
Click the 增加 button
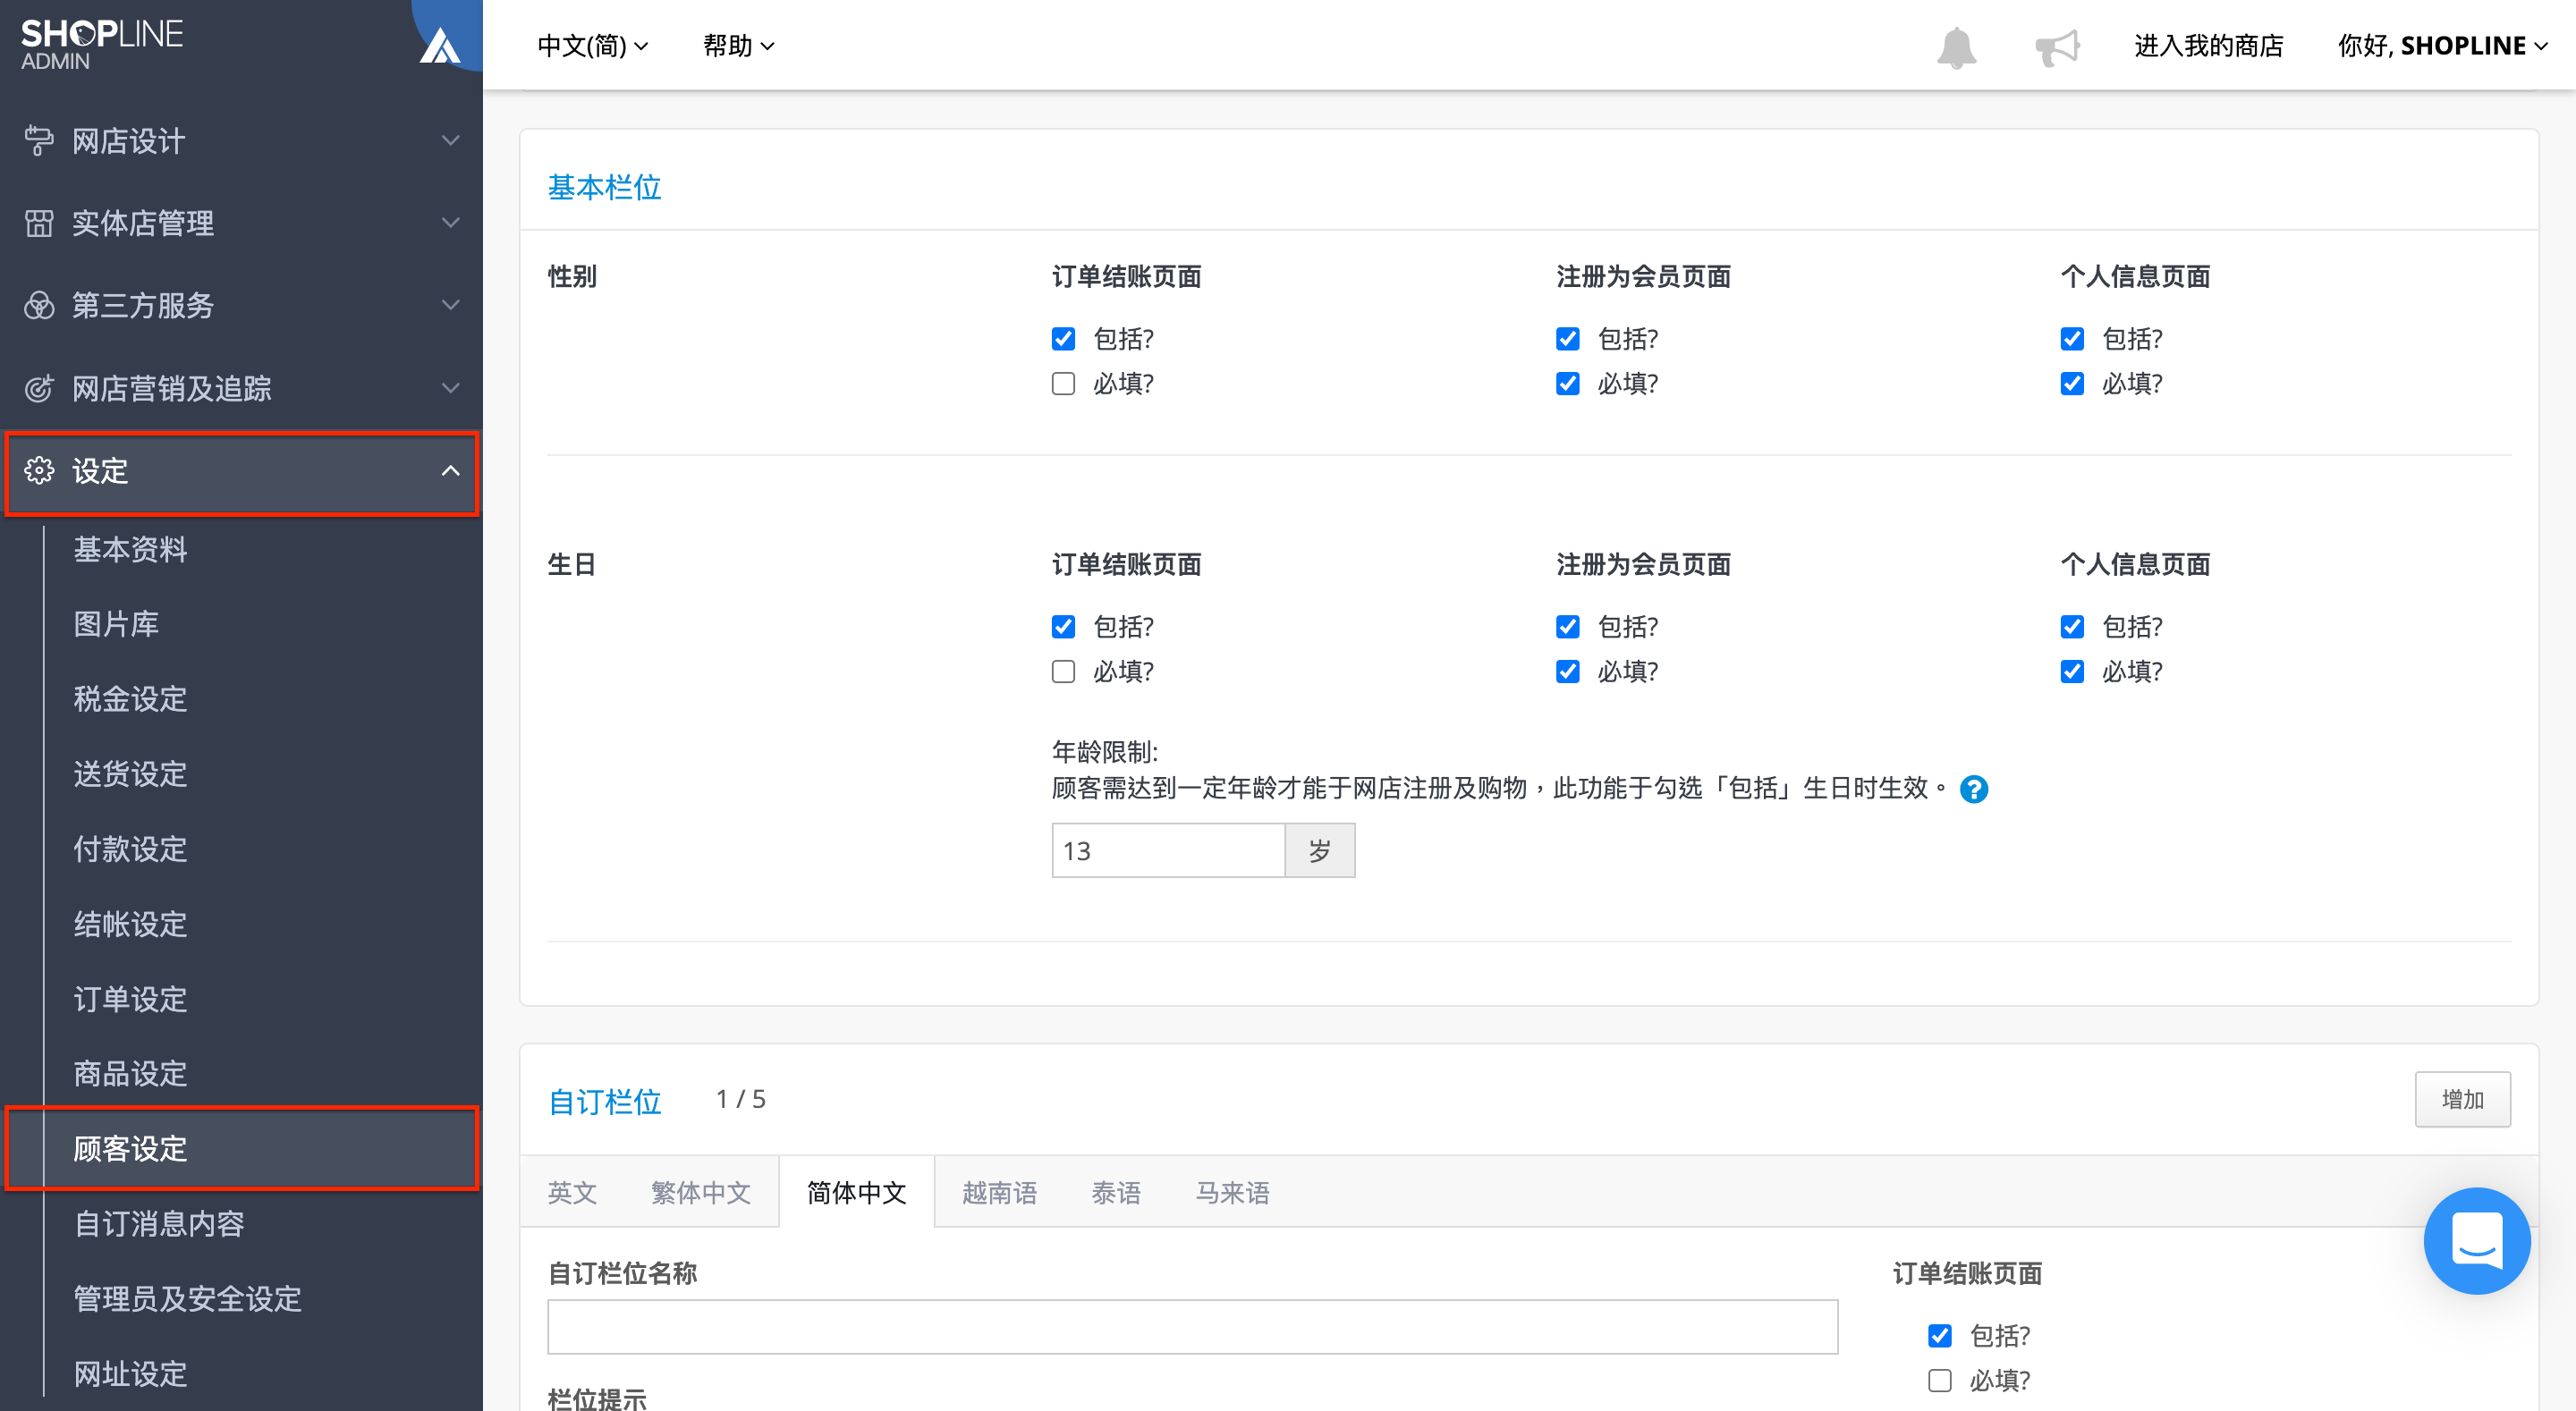pos(2462,1098)
